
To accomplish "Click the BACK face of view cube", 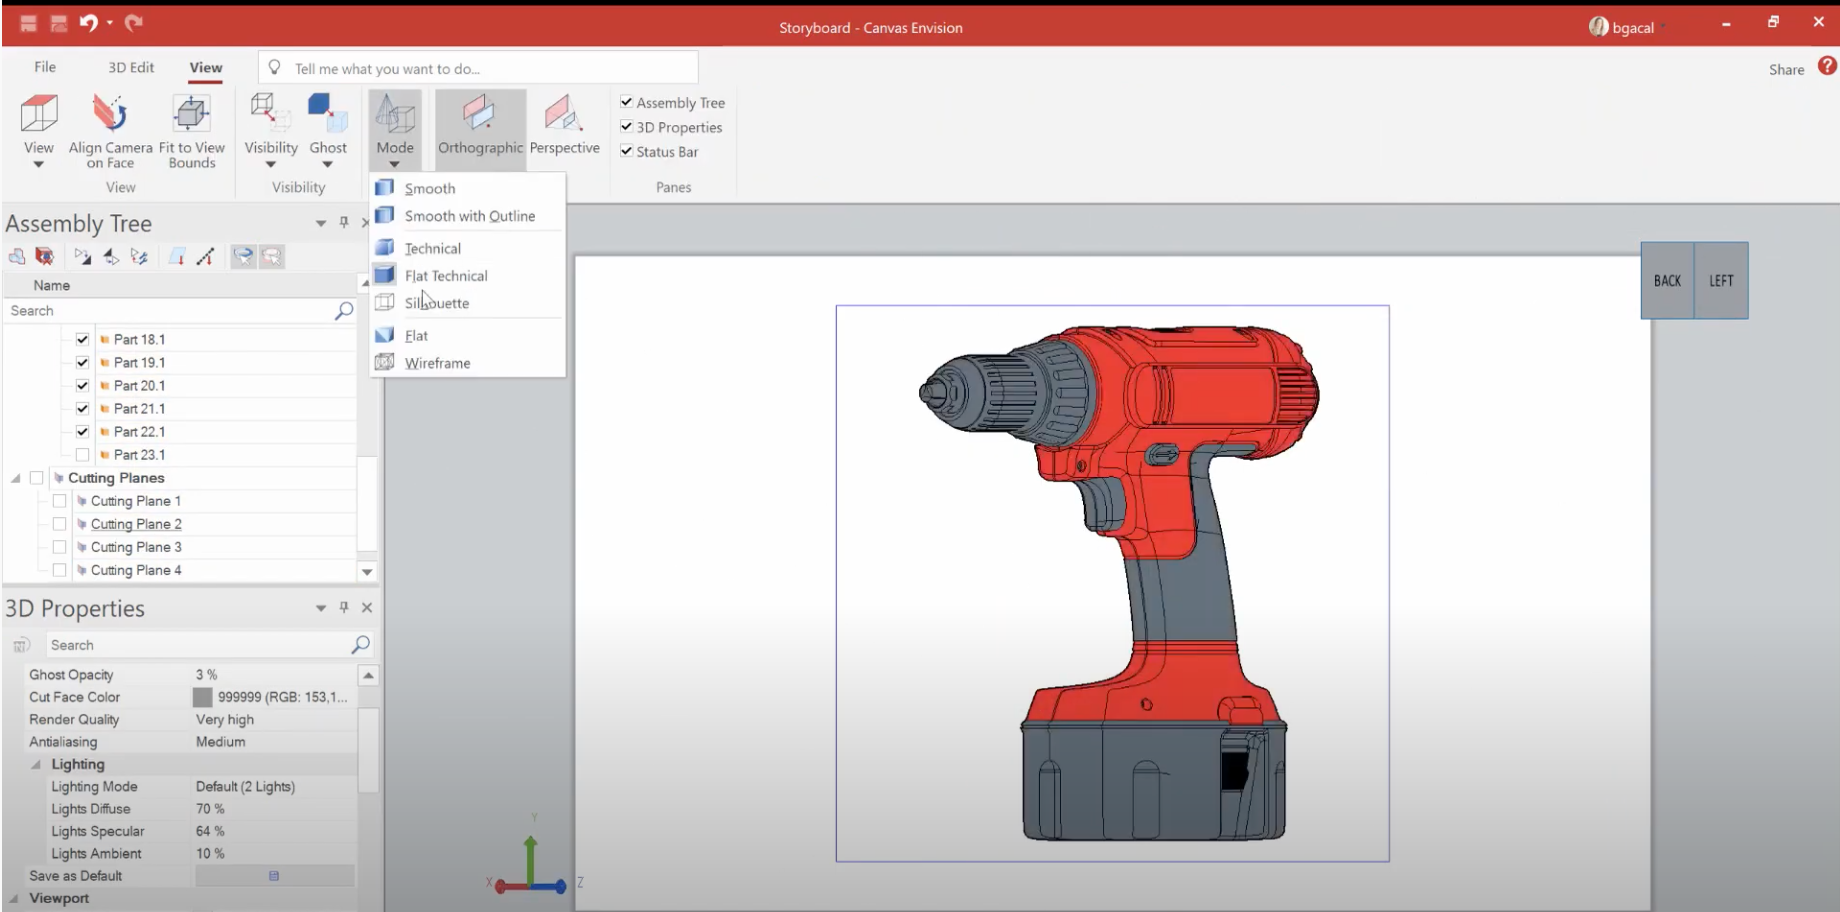I will [1667, 281].
